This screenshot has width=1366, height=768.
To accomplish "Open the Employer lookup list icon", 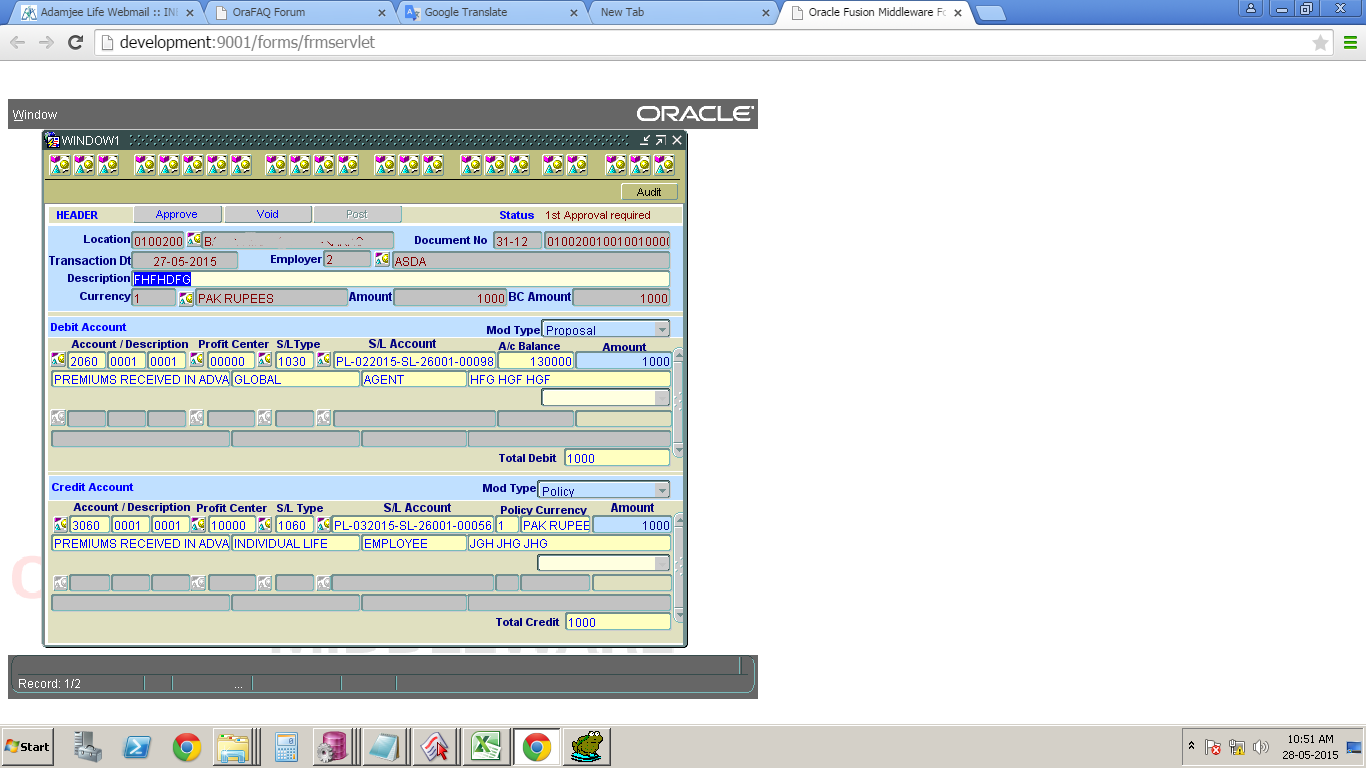I will (382, 260).
